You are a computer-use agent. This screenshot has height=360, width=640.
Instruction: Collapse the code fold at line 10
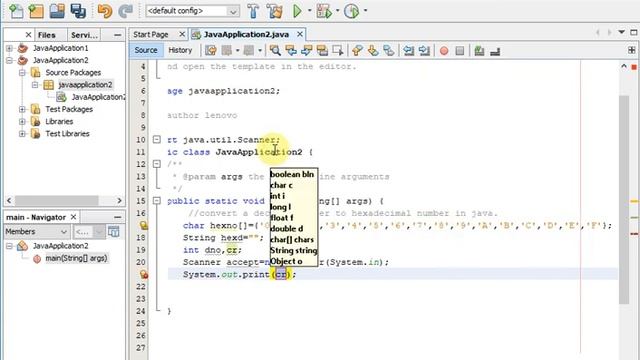tap(157, 140)
